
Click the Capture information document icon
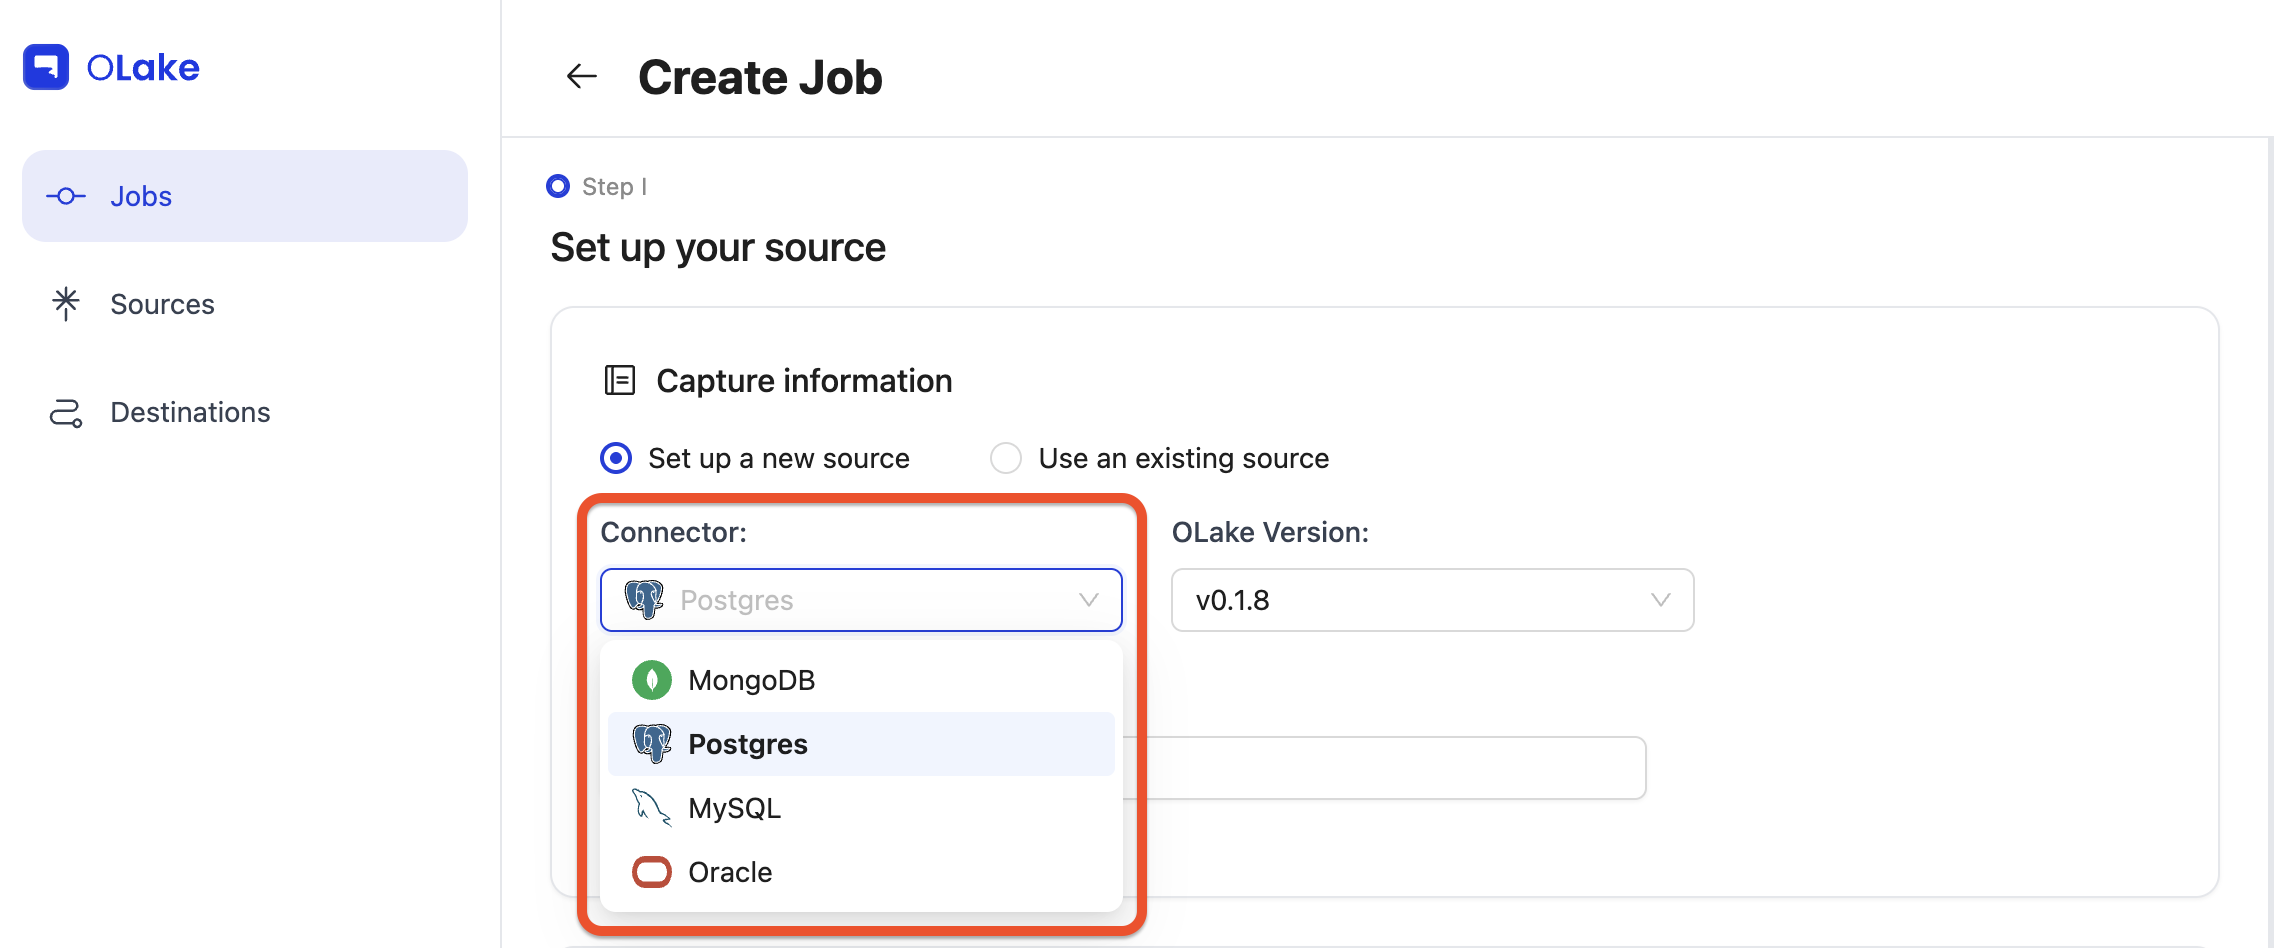pos(620,380)
